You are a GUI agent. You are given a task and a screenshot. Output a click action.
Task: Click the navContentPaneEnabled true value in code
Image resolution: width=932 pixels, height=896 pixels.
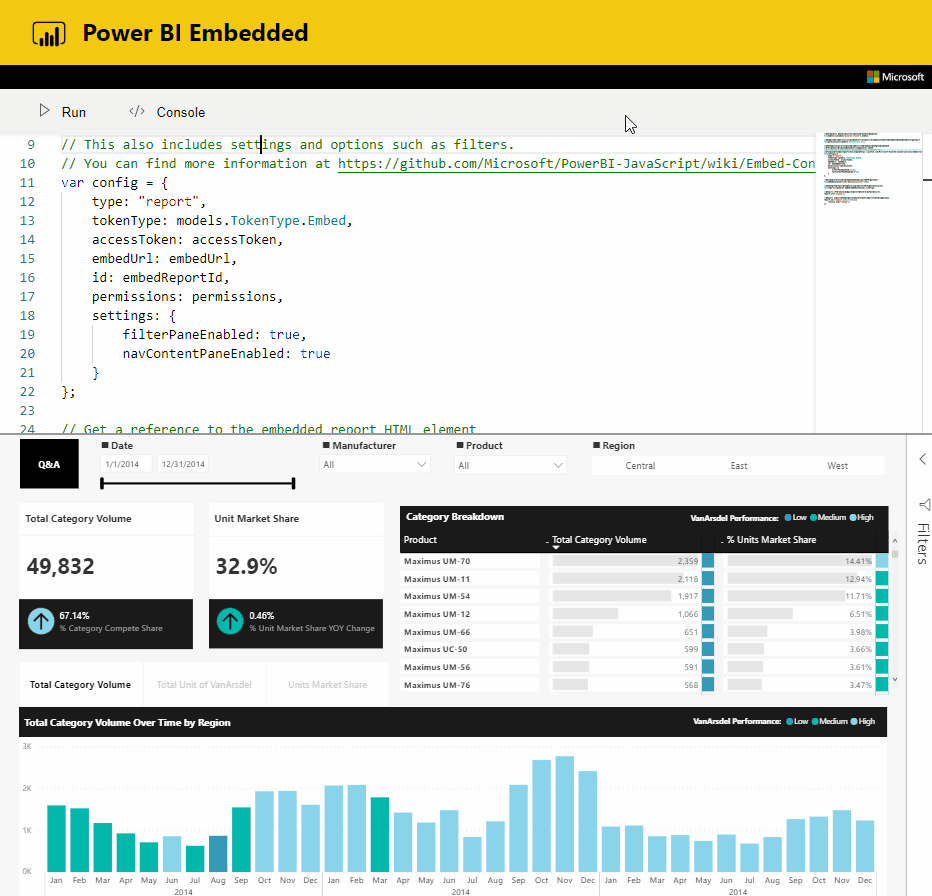pyautogui.click(x=315, y=354)
